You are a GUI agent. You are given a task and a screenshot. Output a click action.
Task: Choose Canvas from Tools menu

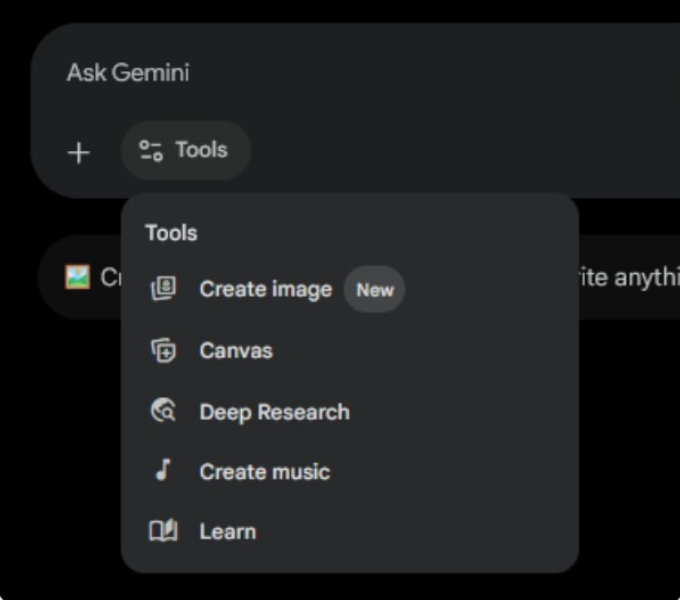(236, 350)
